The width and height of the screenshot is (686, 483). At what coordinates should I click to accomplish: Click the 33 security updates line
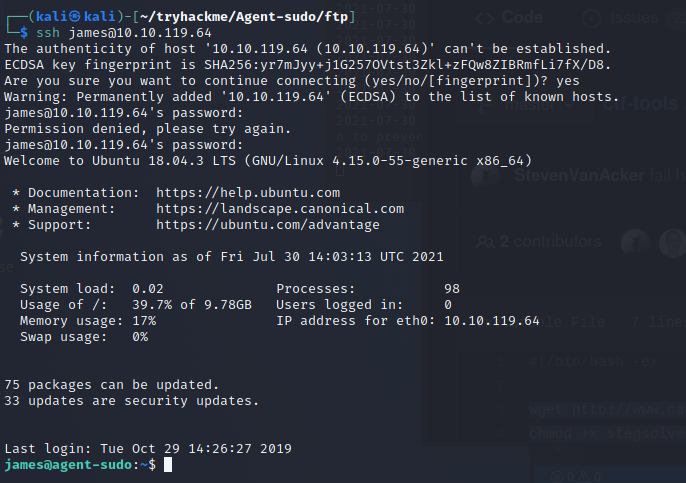click(131, 401)
